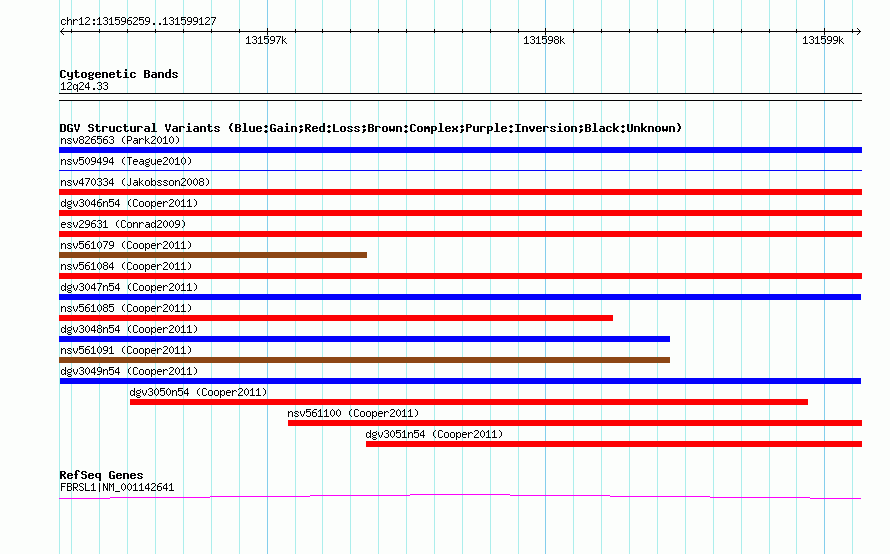Viewport: 890px width, 554px height.
Task: Select dgv3049n54 (Cooper2011) label
Action: pyautogui.click(x=129, y=371)
